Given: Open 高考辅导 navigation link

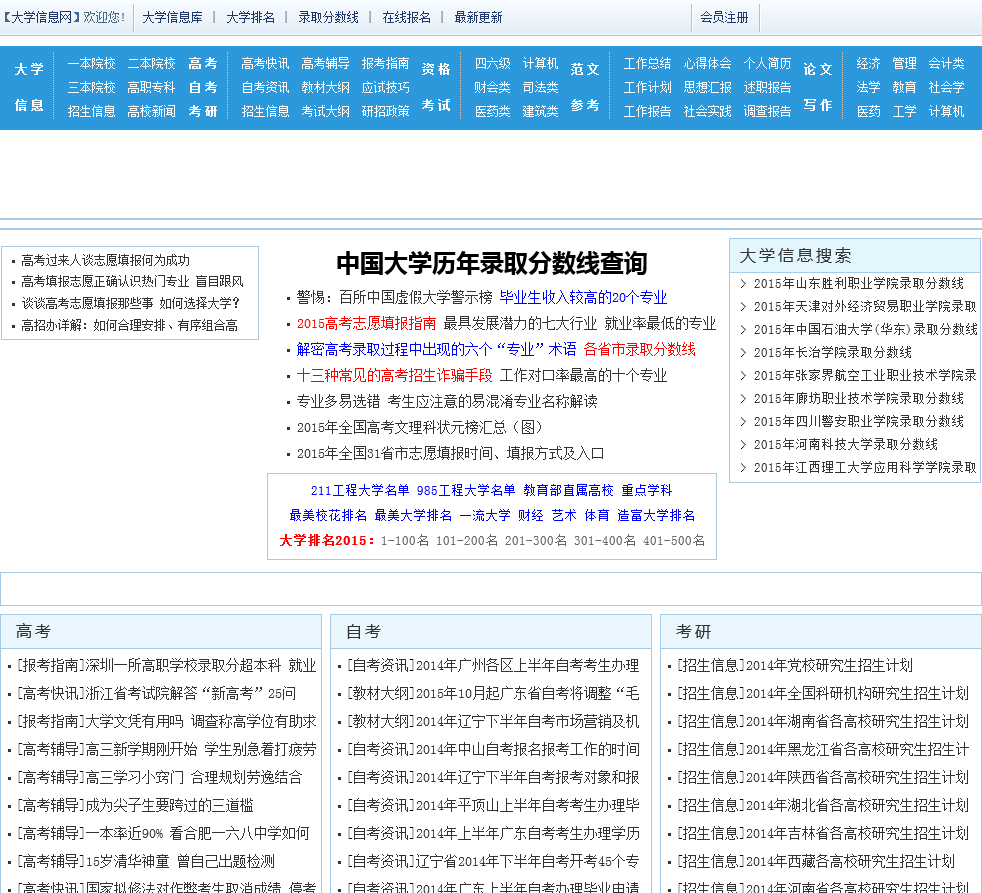Looking at the screenshot, I should (x=325, y=63).
